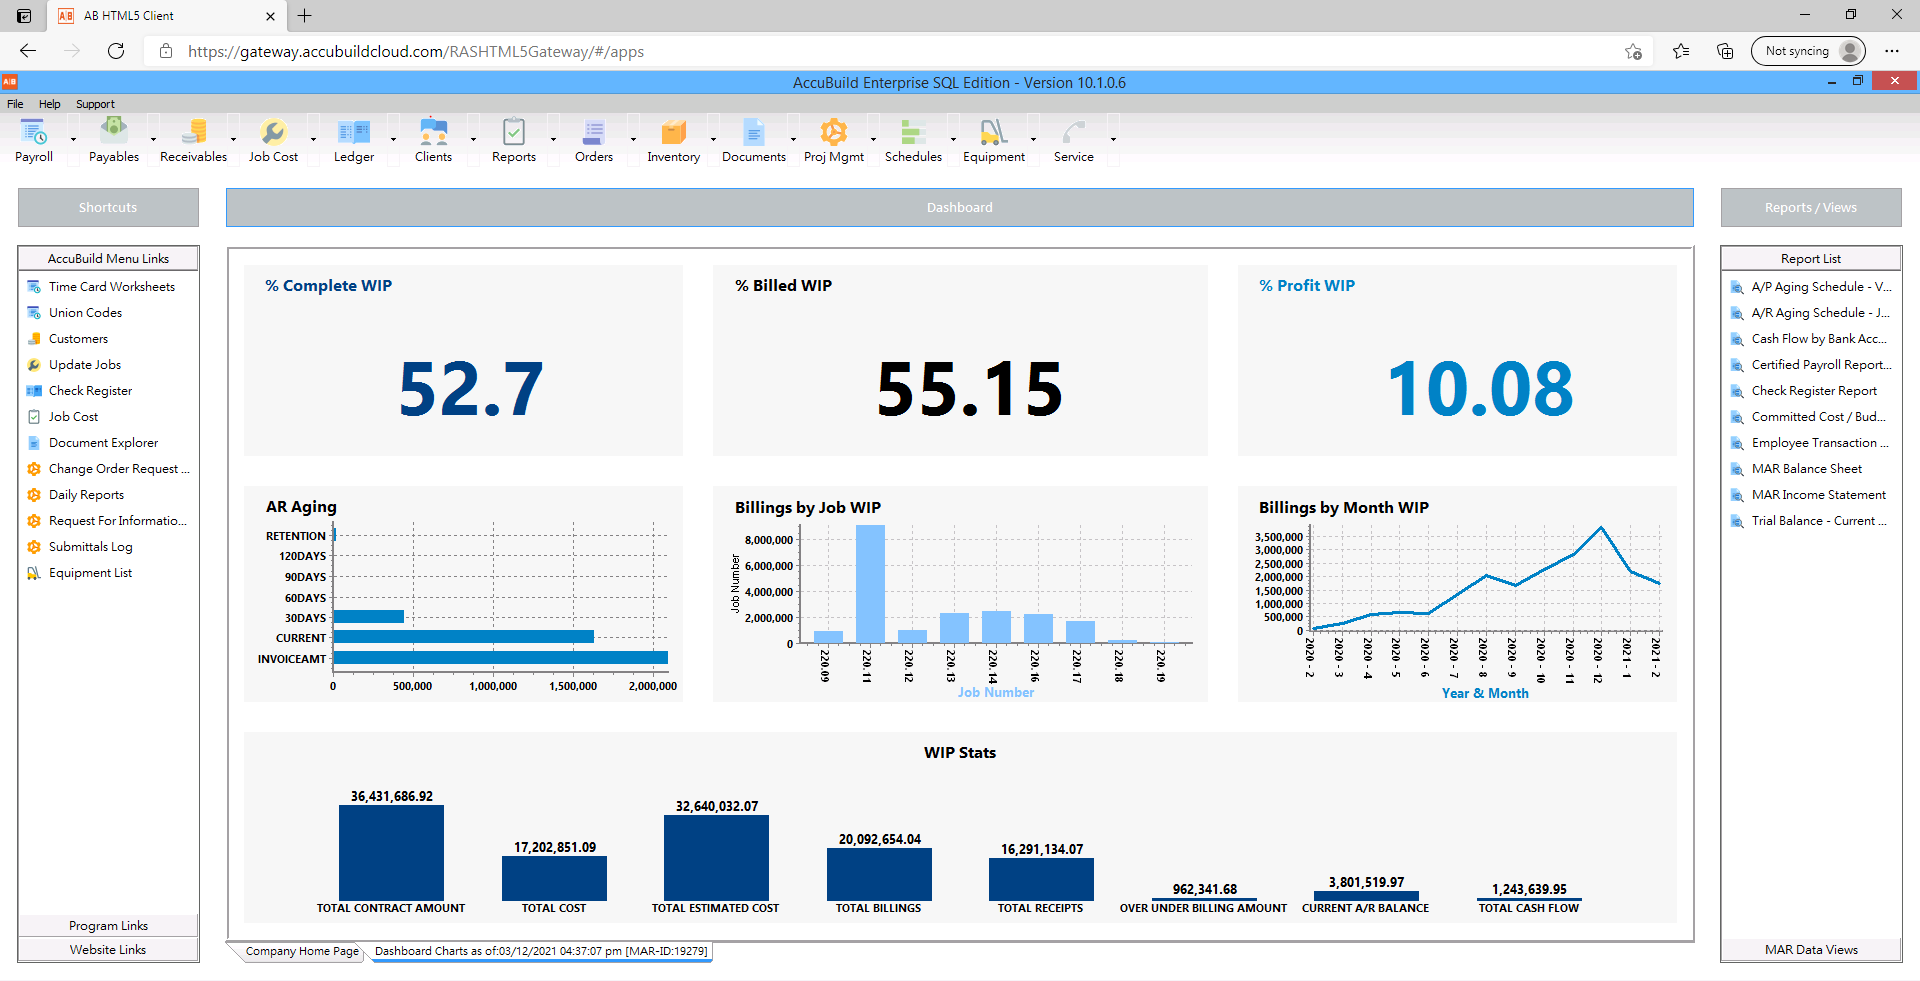The image size is (1920, 981).
Task: Open the MAR Balance Sheet report
Action: click(x=1806, y=468)
